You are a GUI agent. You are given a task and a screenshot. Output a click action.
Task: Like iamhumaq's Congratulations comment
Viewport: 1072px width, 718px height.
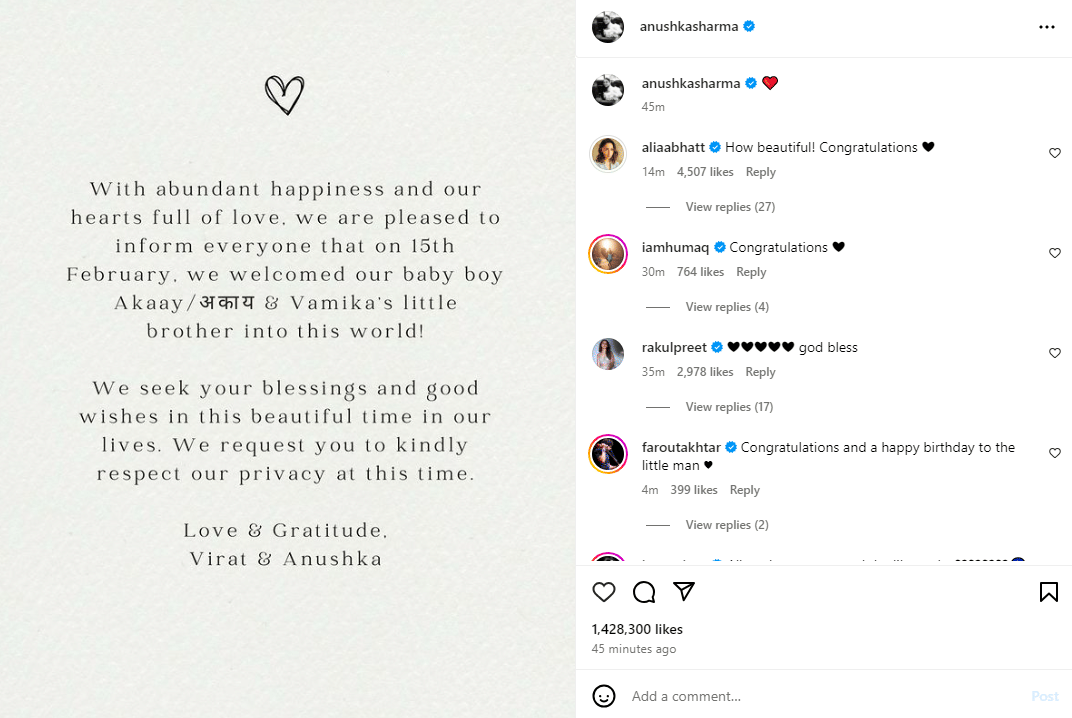(1054, 253)
